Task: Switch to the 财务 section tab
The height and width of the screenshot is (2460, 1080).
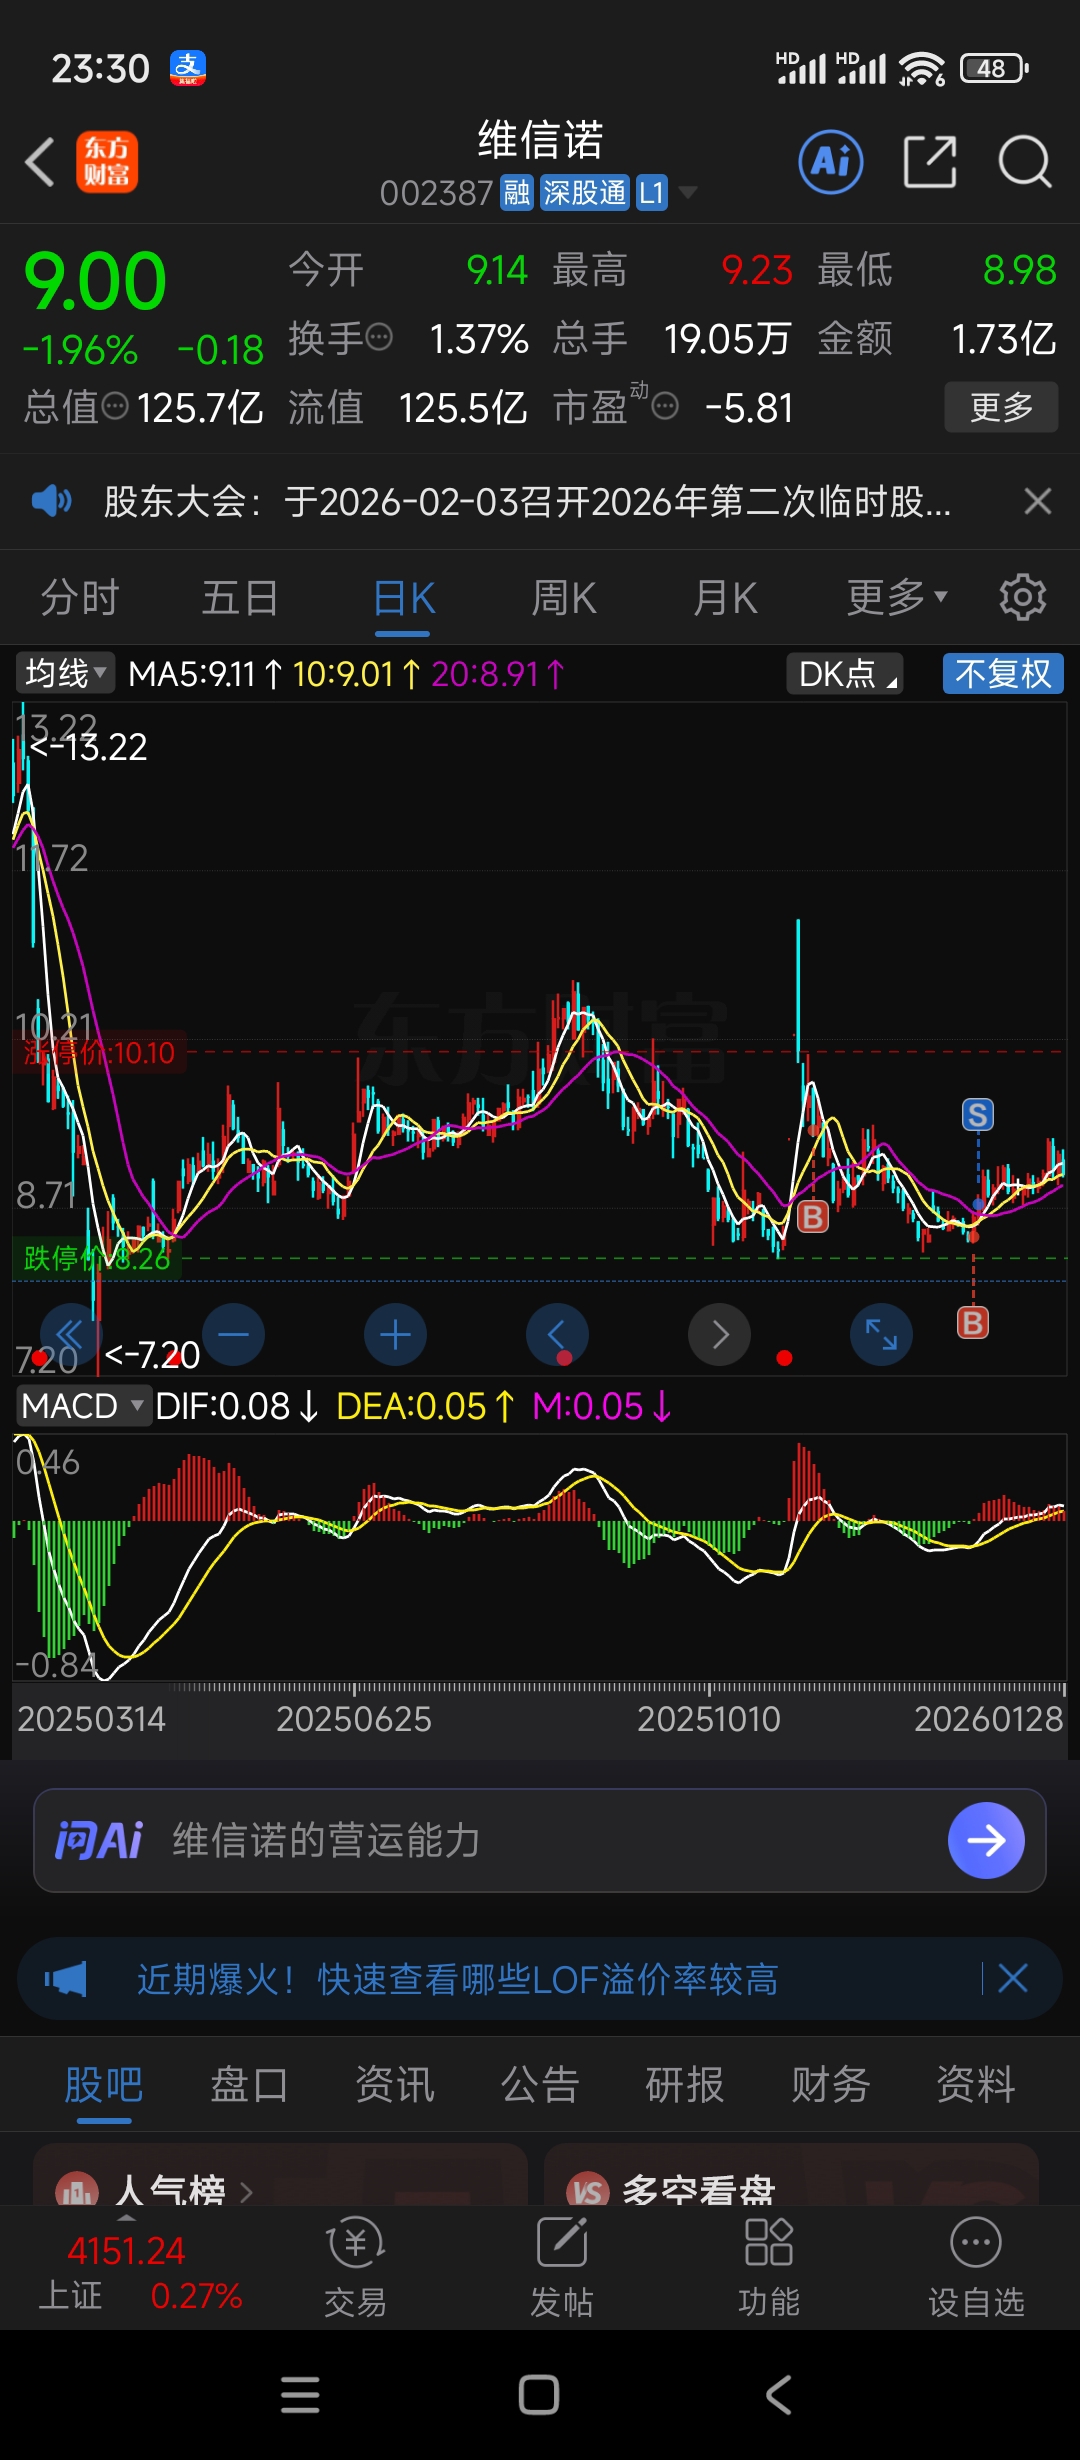Action: tap(831, 2085)
